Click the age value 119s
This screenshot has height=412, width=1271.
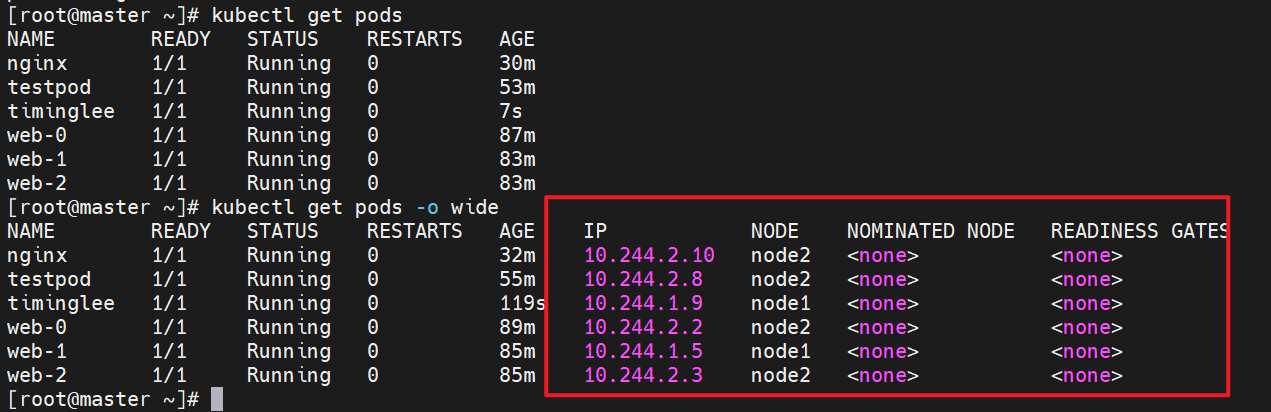[524, 304]
